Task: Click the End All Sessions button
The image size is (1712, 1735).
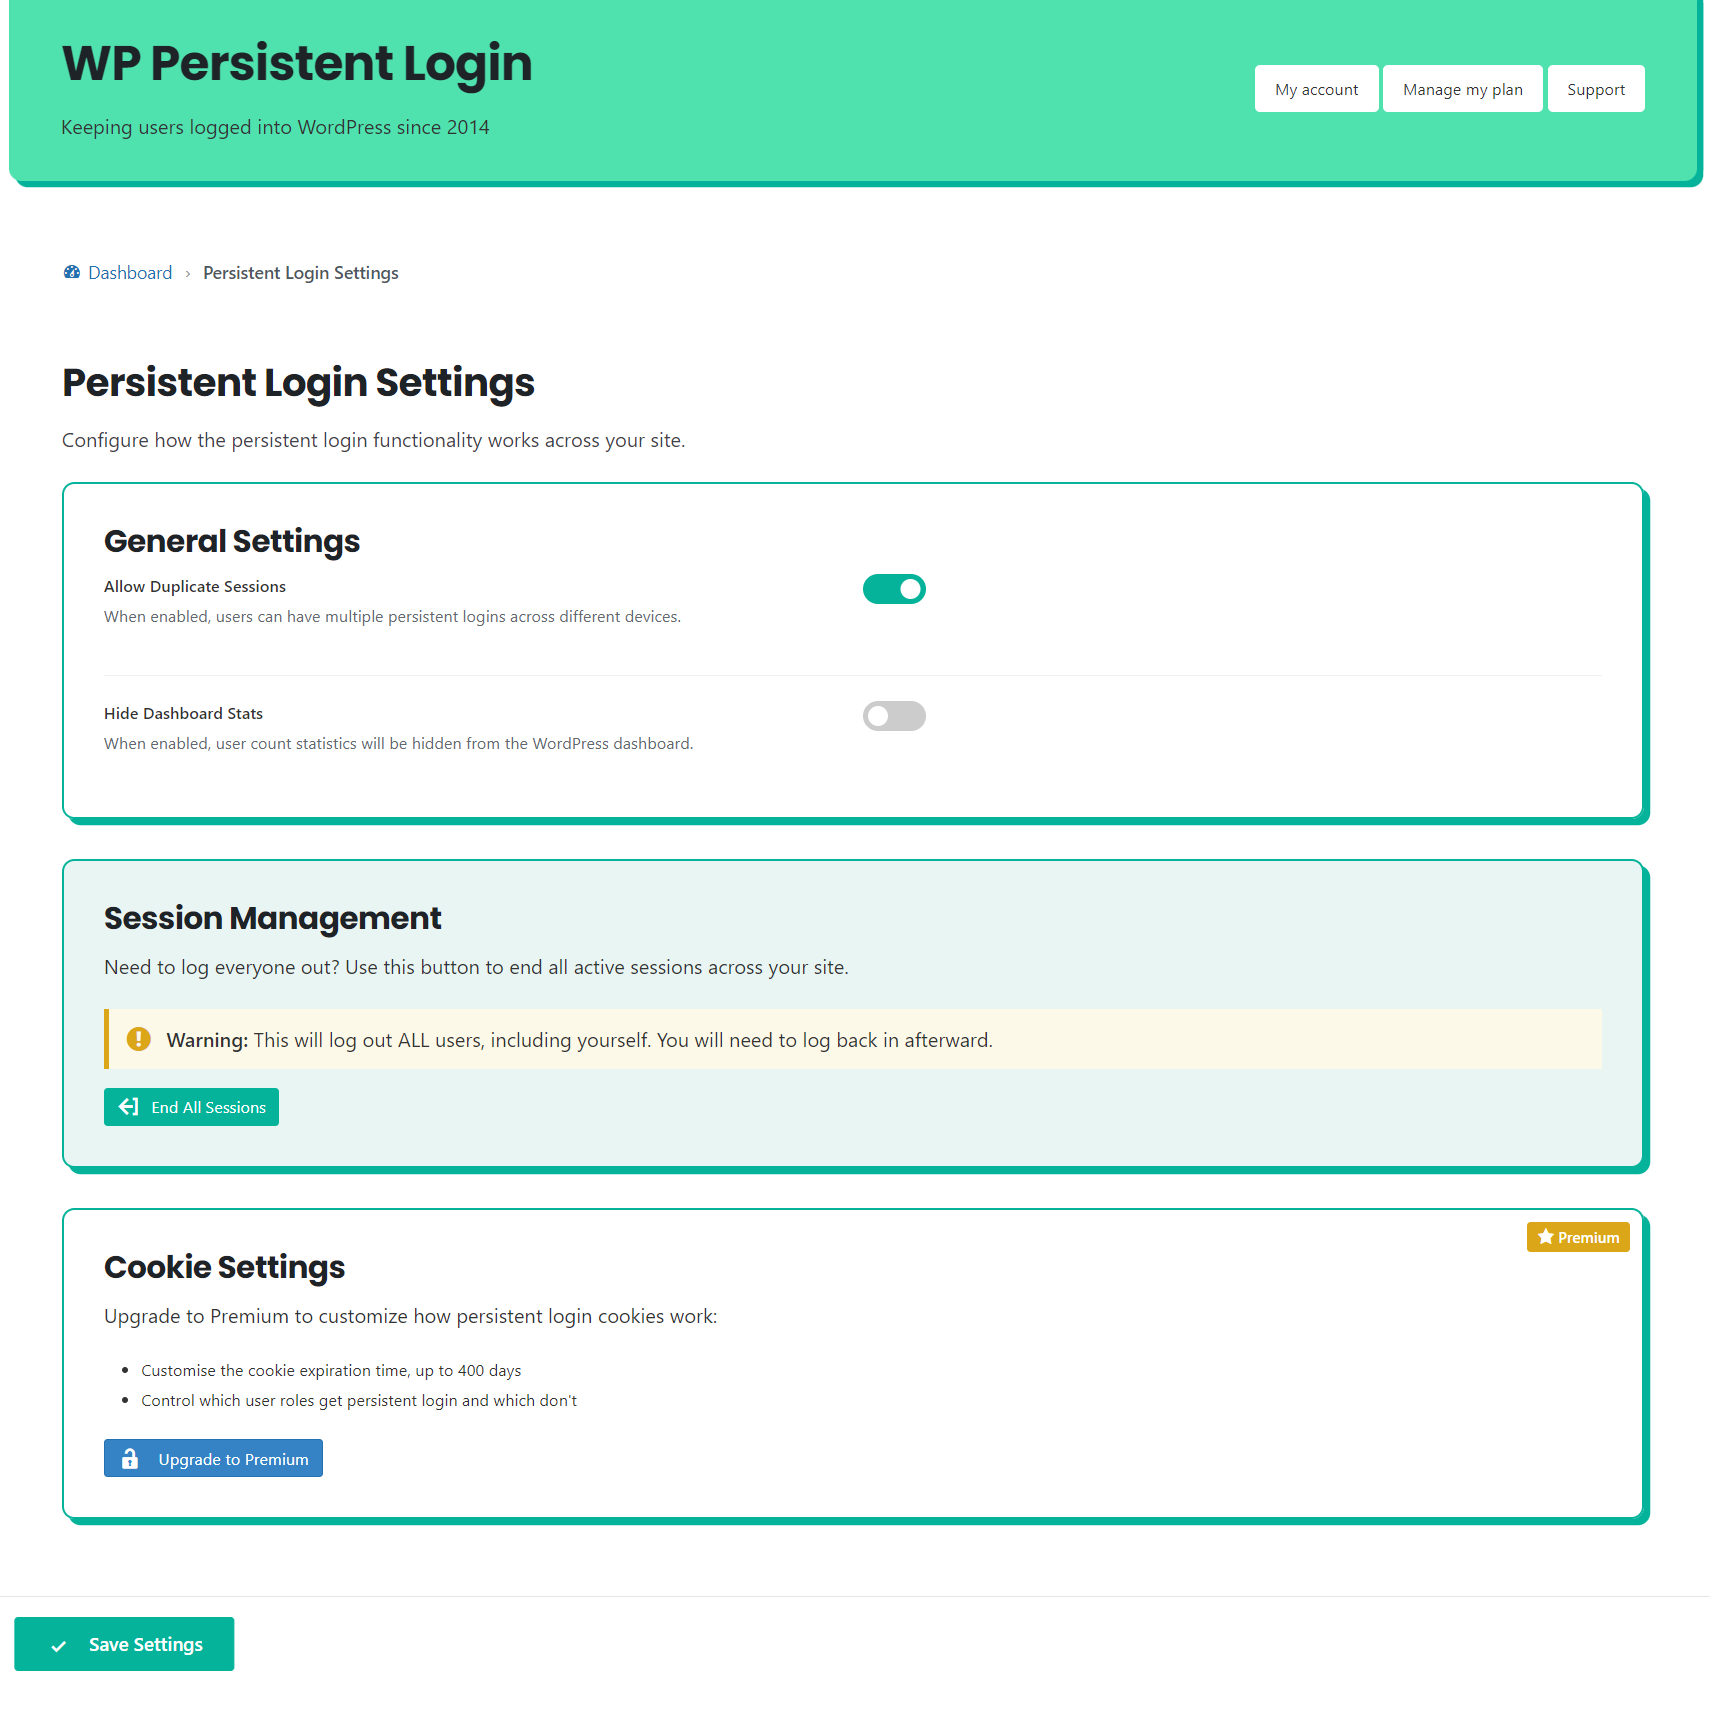Action: 191,1107
